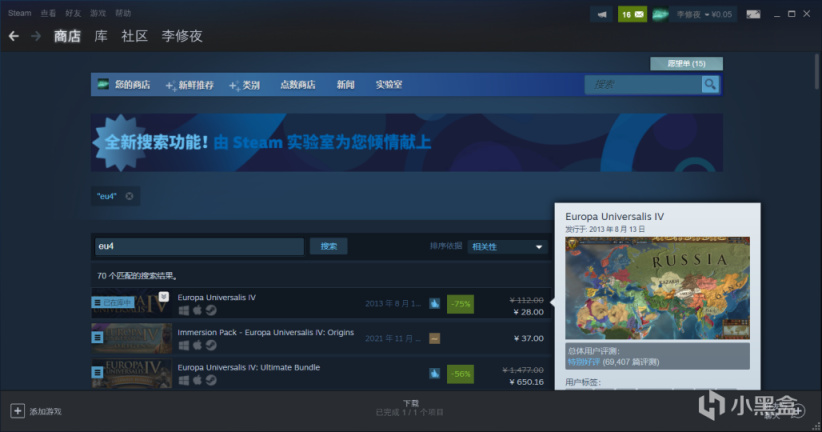Click the Windows icon under Europa Universalis IV

[x=183, y=310]
